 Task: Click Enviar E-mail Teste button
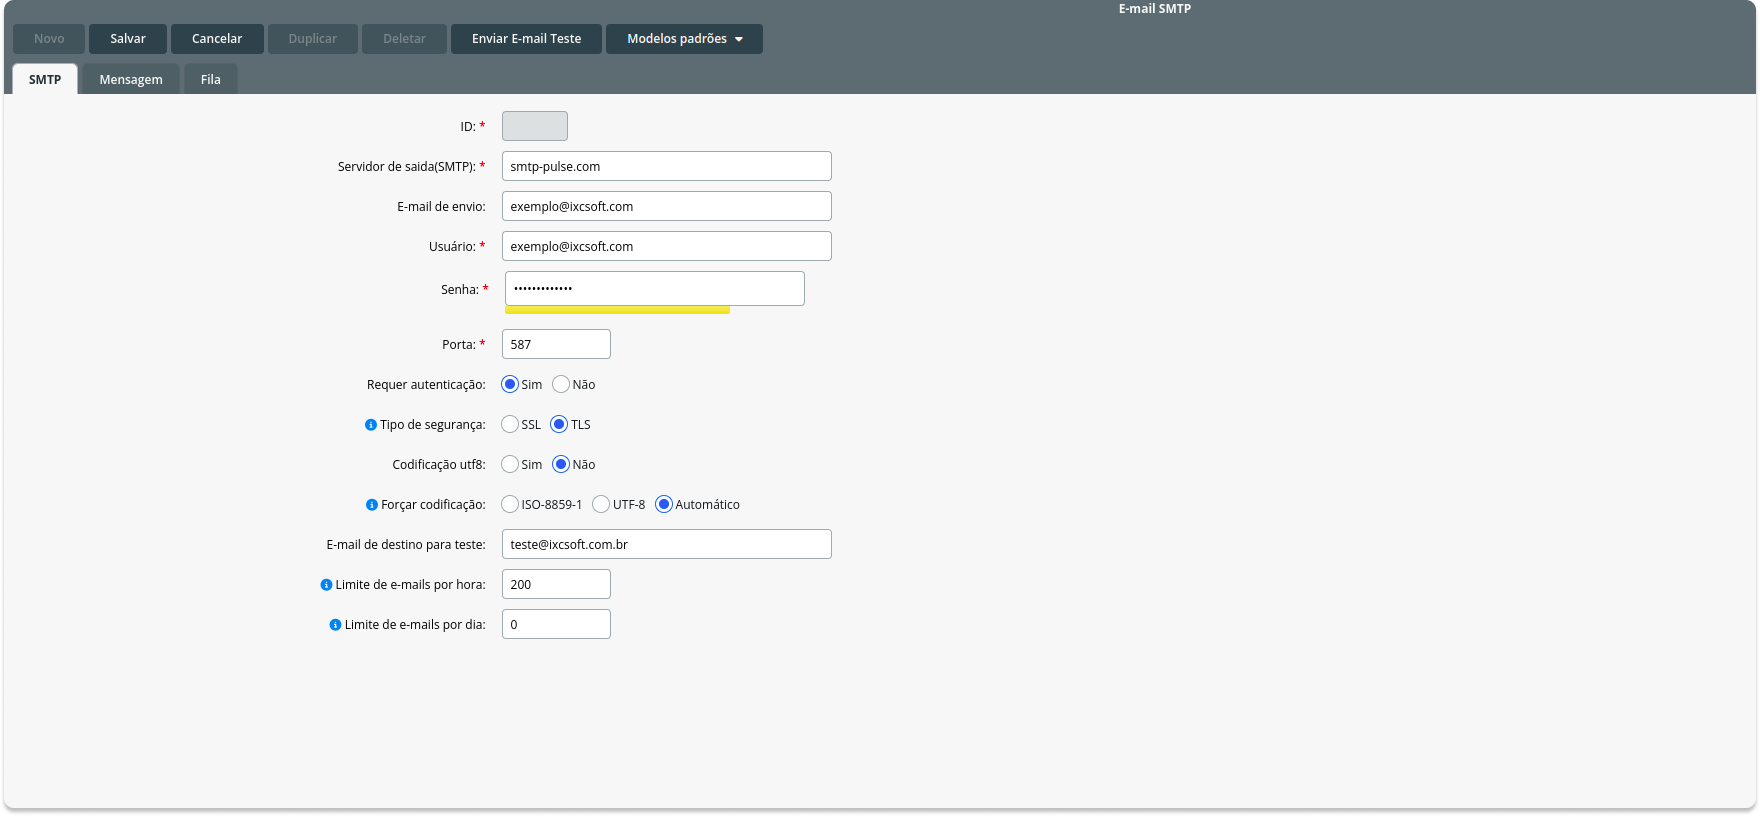click(x=526, y=39)
